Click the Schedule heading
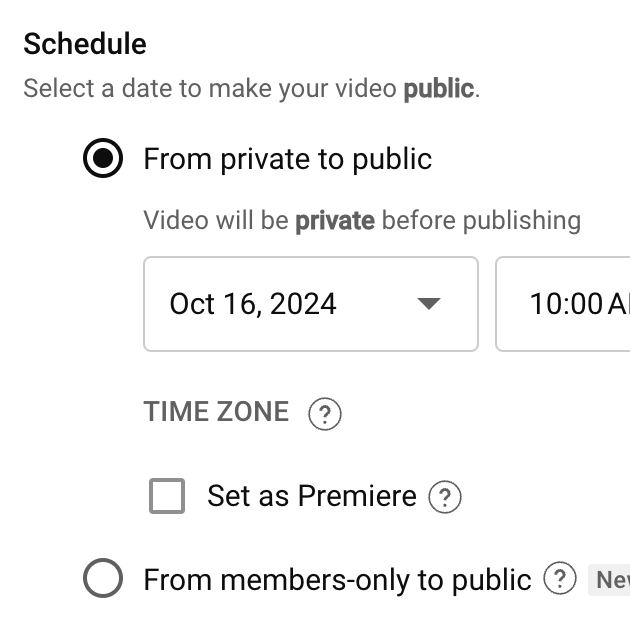Viewport: 630px width, 630px height. pyautogui.click(x=85, y=44)
